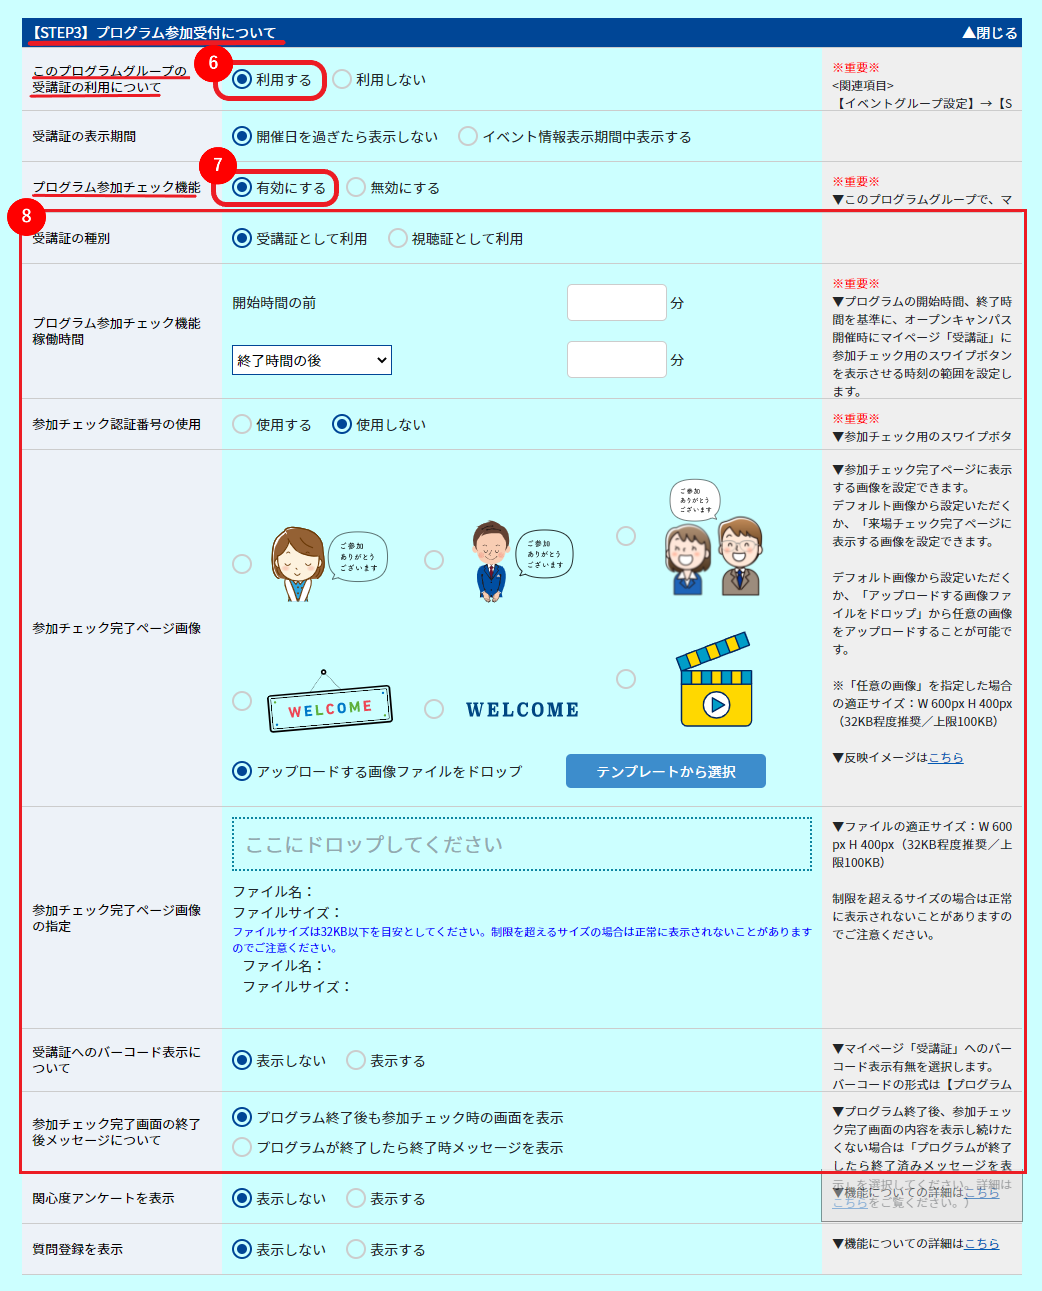The height and width of the screenshot is (1291, 1042).
Task: Choose bowing woman thank-you image radio
Action: coord(242,564)
